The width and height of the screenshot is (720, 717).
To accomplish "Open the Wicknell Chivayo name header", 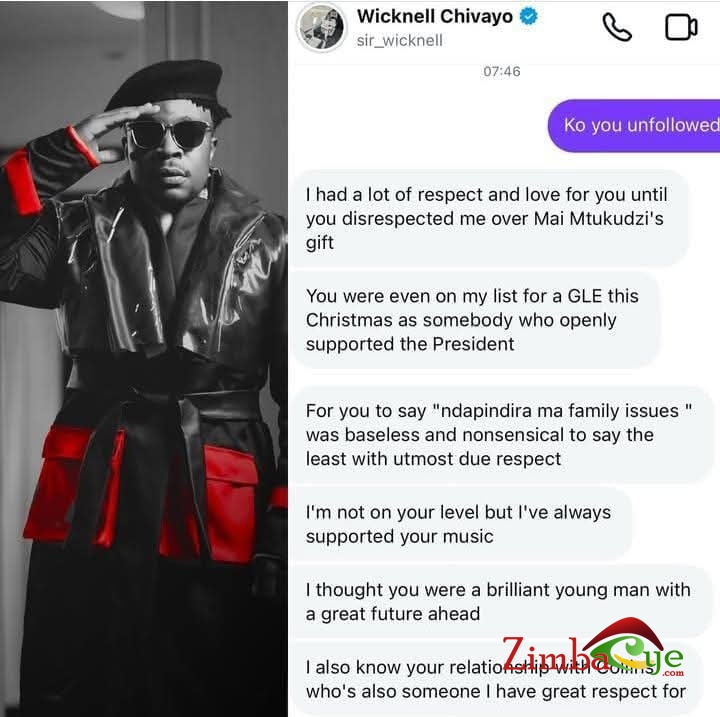I will [x=435, y=17].
